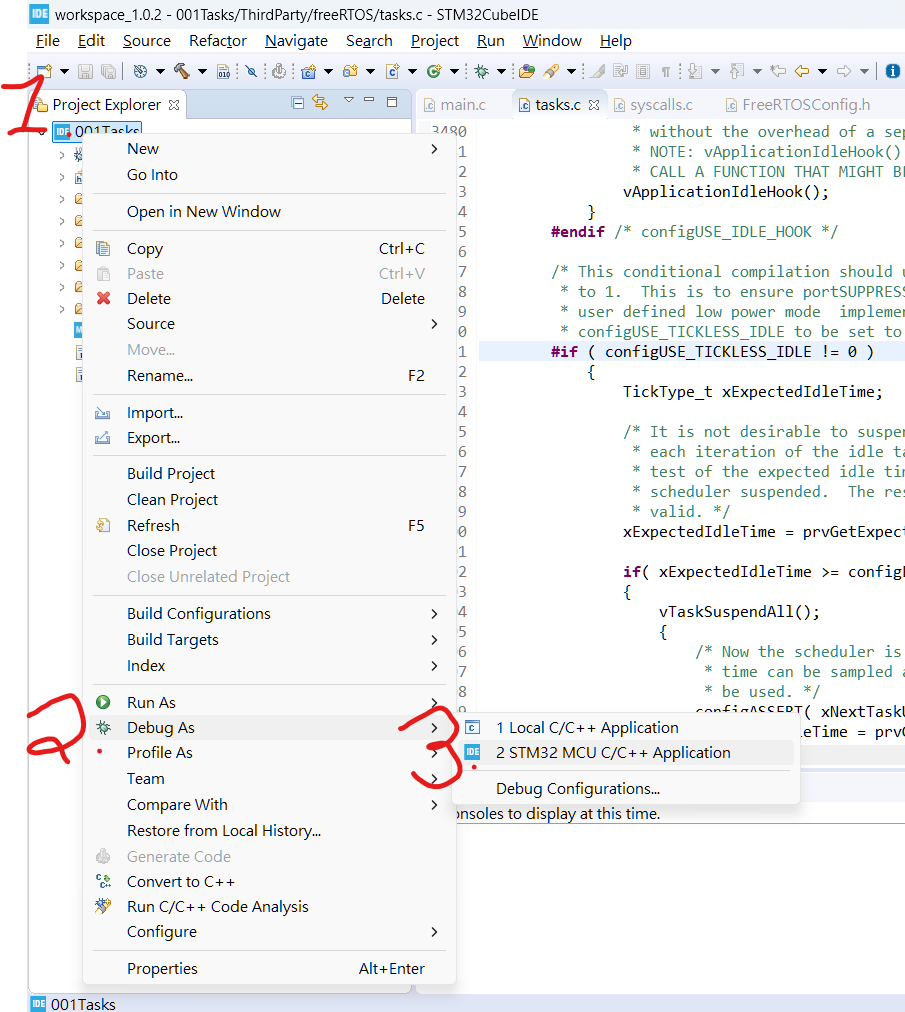Open the build hammer dropdown arrow
905x1012 pixels.
point(202,71)
